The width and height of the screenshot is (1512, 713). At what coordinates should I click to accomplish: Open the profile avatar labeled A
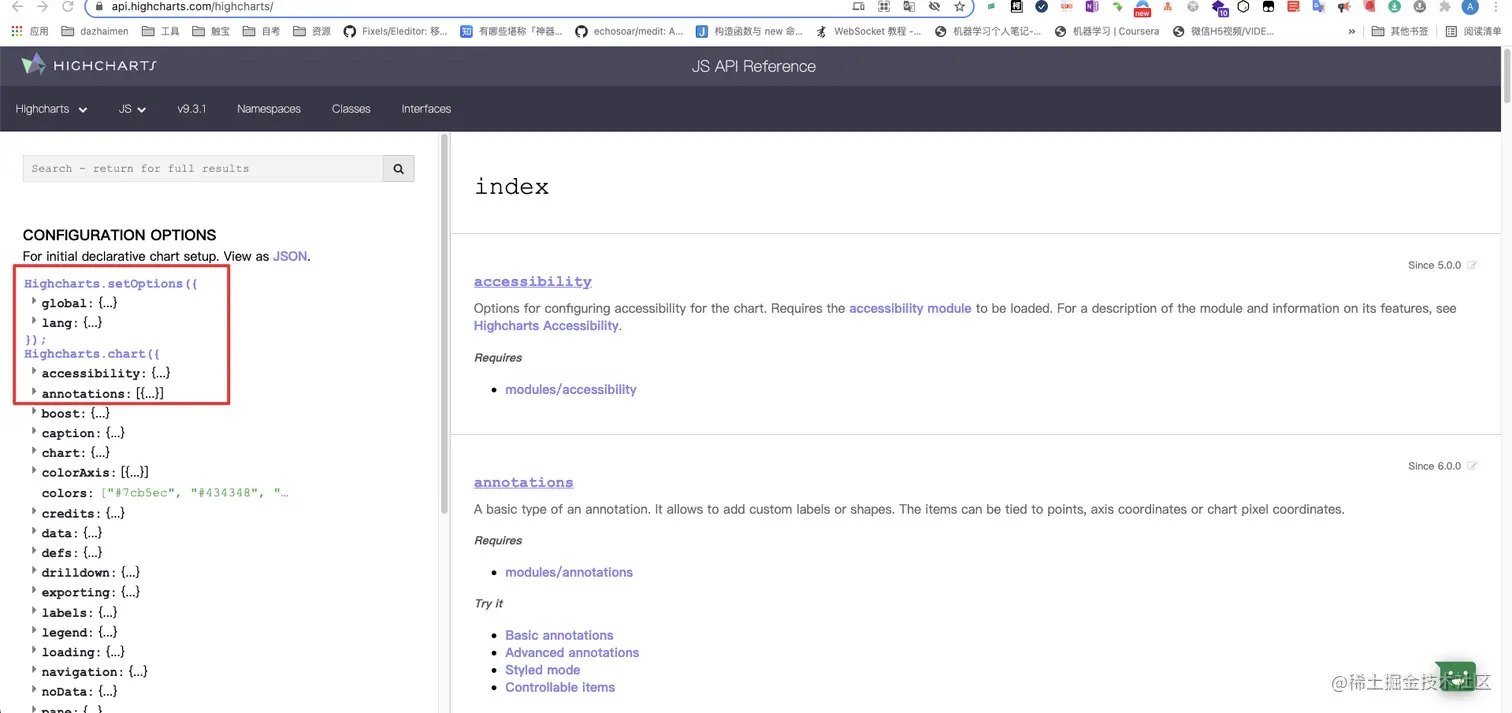[1470, 6]
